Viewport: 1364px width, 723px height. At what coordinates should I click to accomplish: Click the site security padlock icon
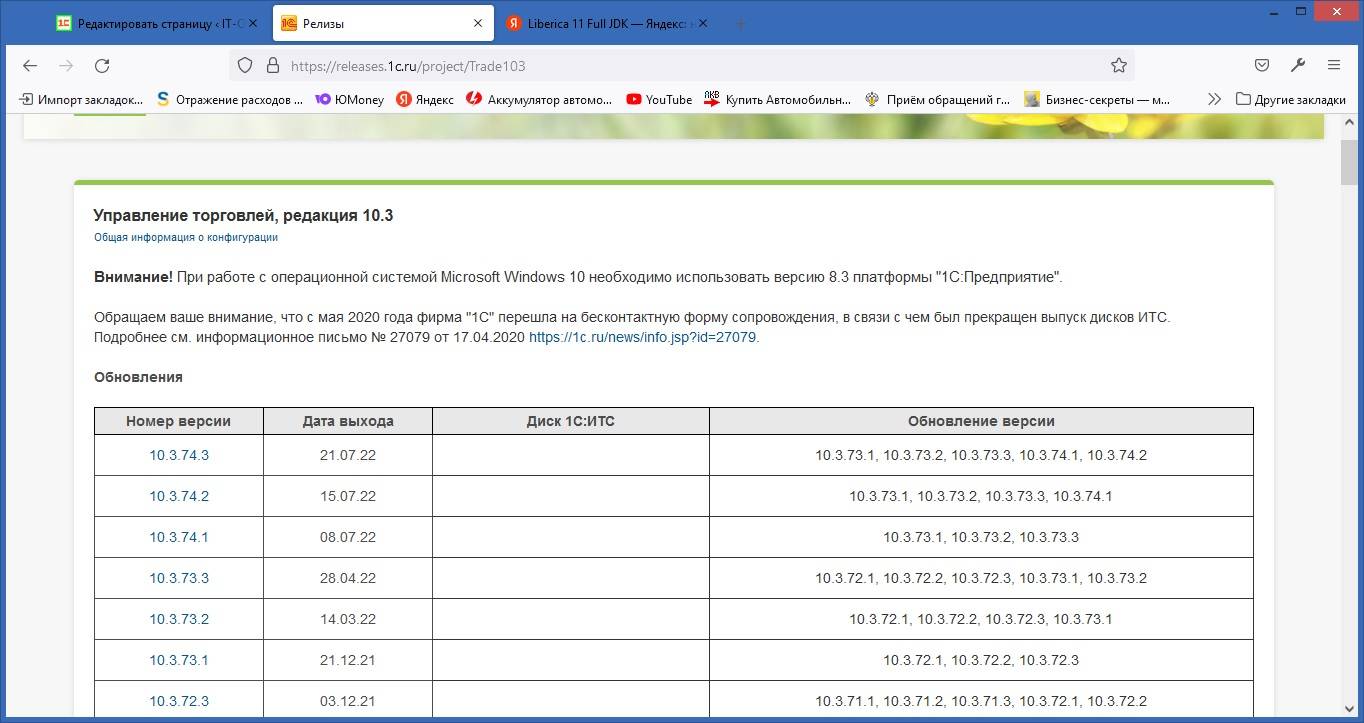click(271, 66)
